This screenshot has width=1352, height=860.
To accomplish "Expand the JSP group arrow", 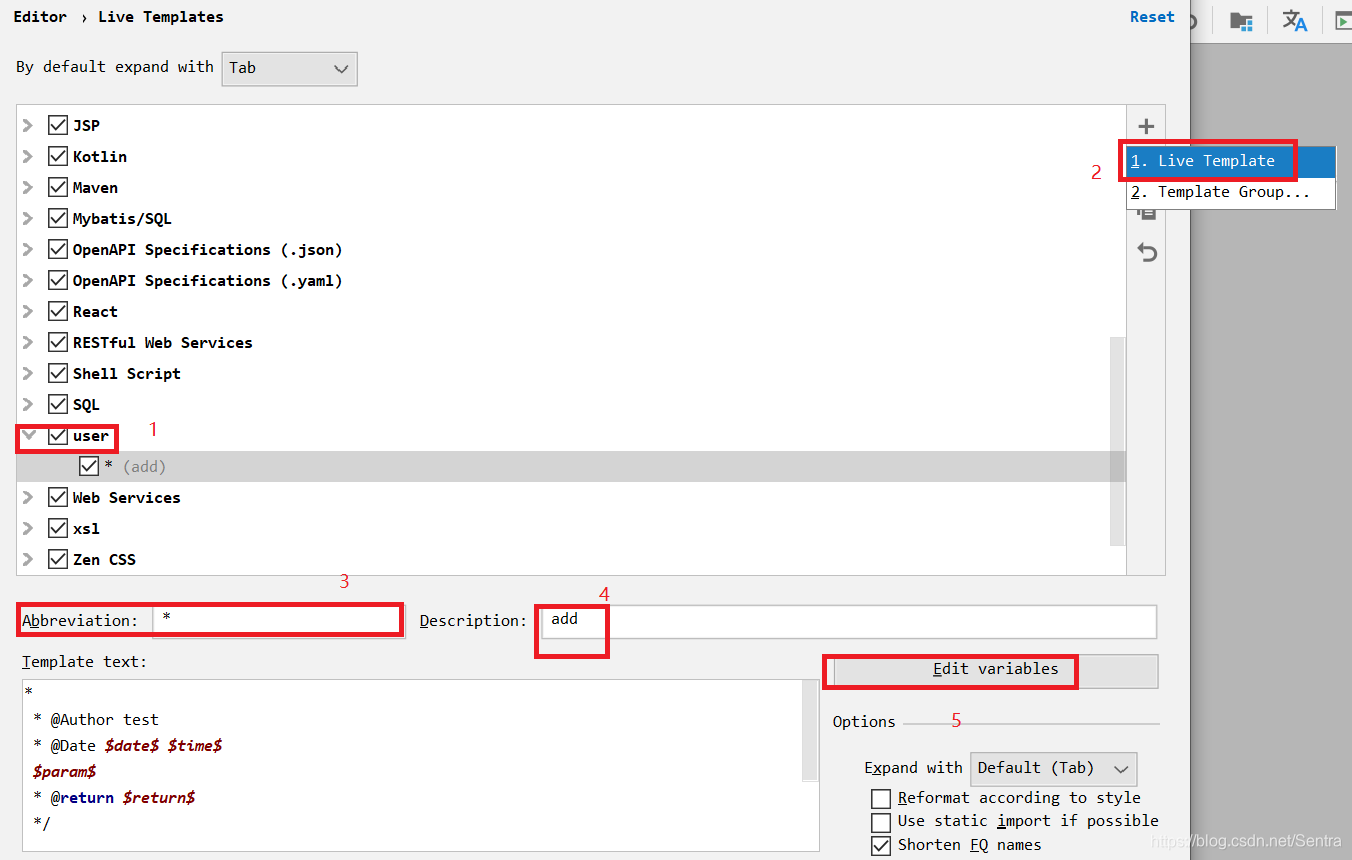I will pos(28,125).
